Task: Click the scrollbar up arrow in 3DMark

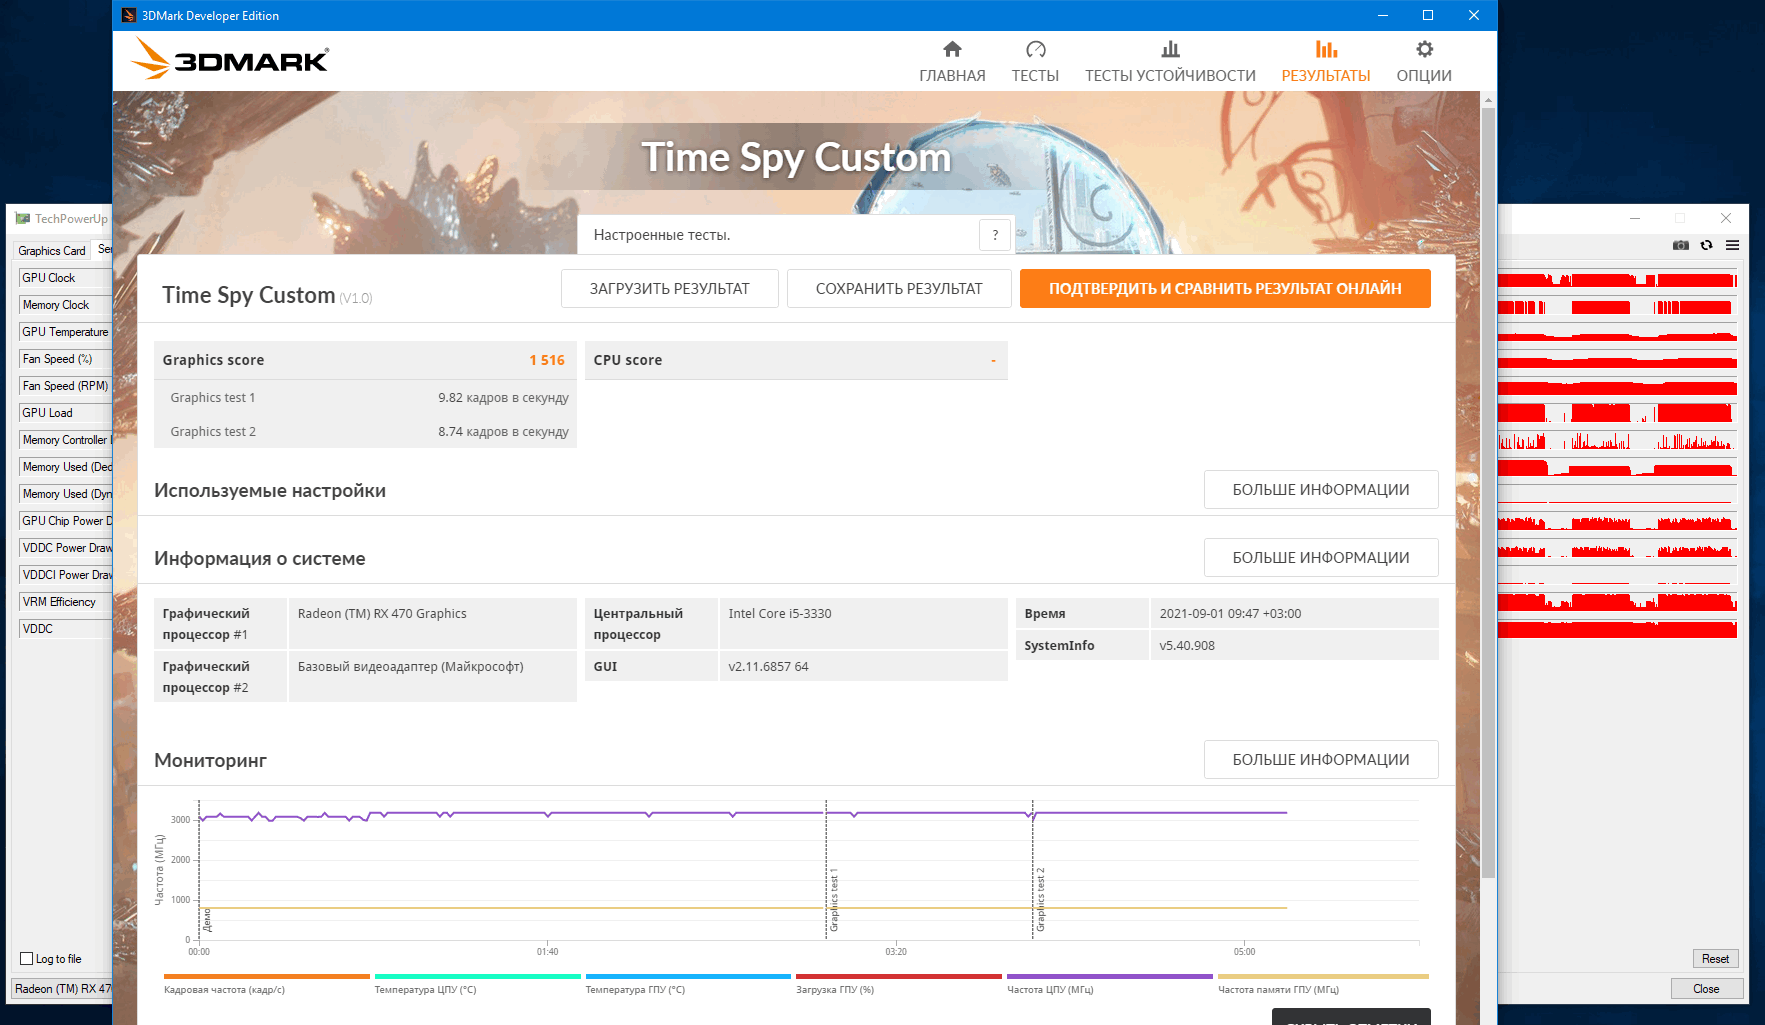Action: (1488, 100)
